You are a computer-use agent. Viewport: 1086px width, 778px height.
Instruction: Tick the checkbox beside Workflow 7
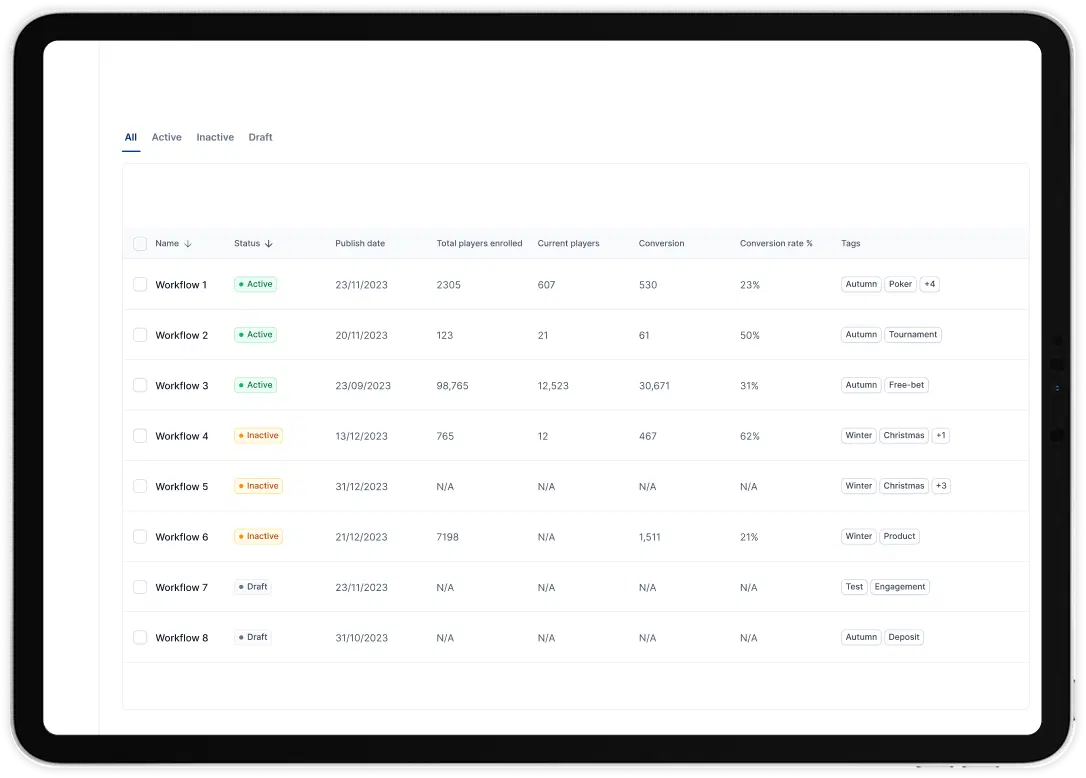point(140,587)
